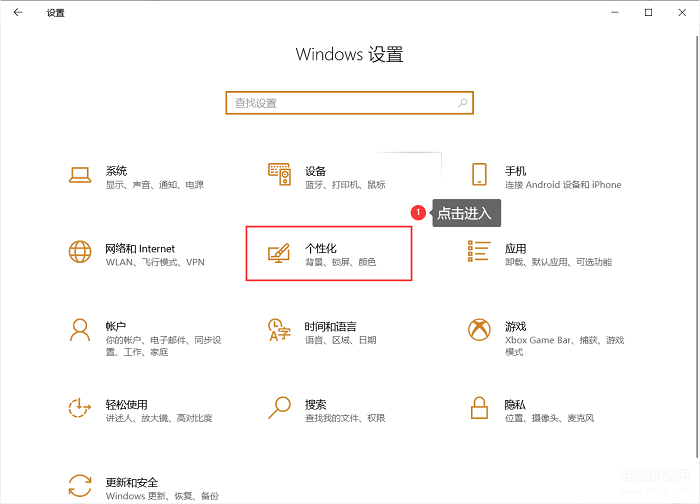Open the 隐私 padlock icon
The height and width of the screenshot is (504, 700).
click(479, 408)
